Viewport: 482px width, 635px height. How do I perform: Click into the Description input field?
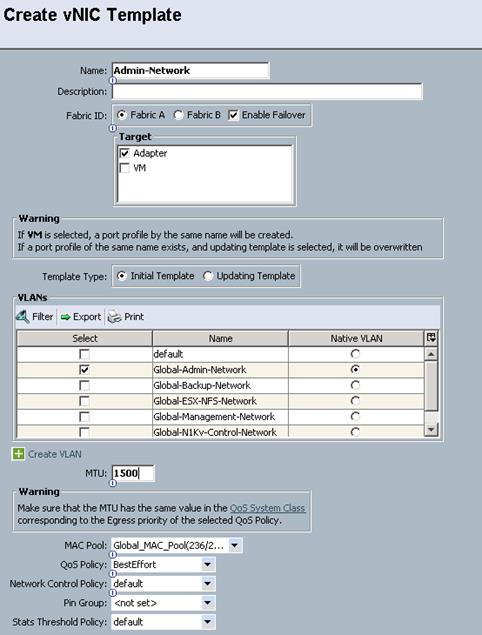click(267, 92)
